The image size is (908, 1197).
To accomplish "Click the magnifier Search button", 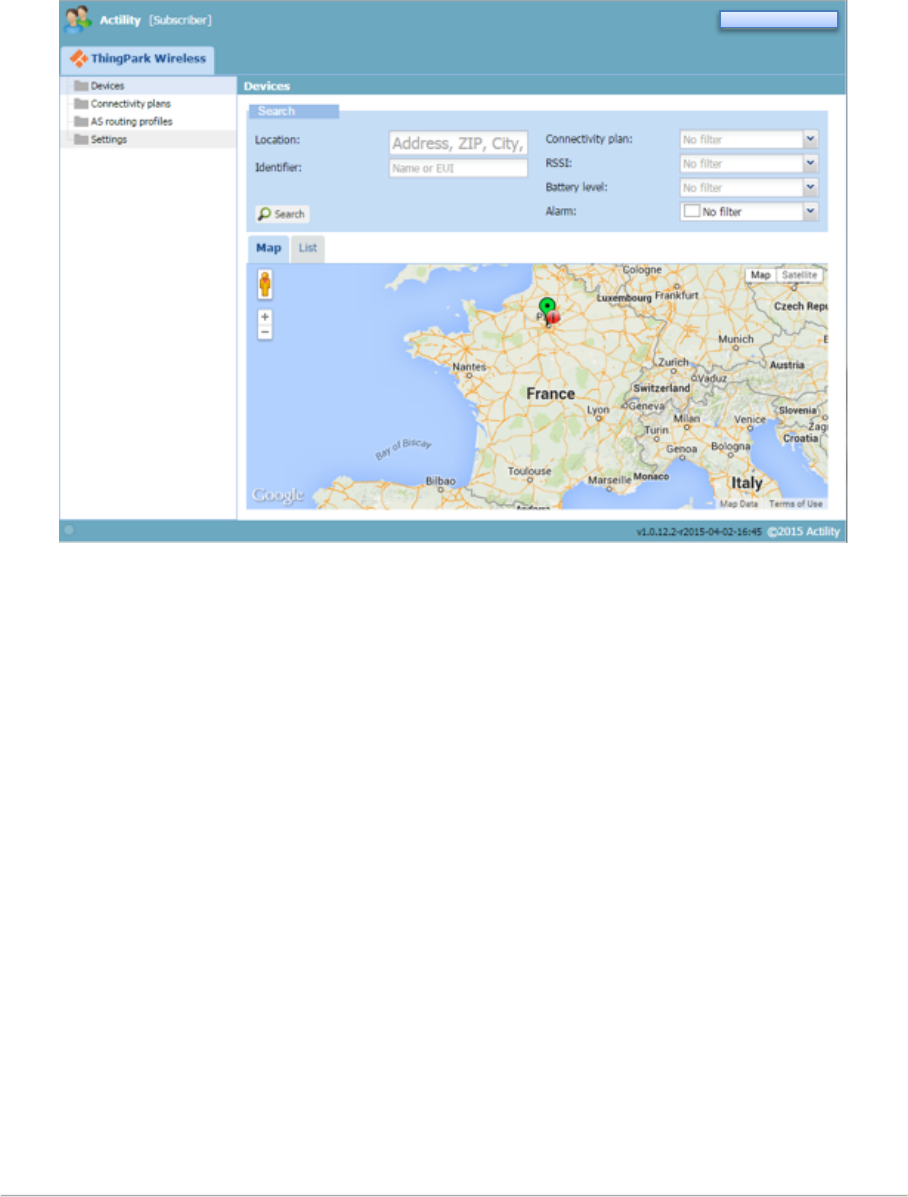I will click(282, 214).
